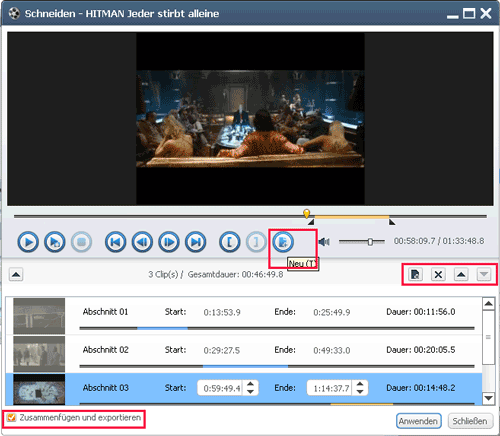
Task: Jump to the end with skip-forward button
Action: pos(196,242)
